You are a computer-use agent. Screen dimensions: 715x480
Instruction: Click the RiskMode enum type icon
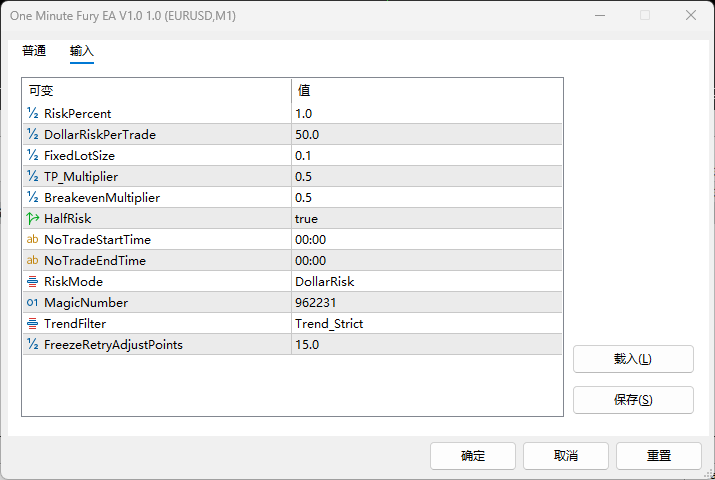tap(32, 282)
